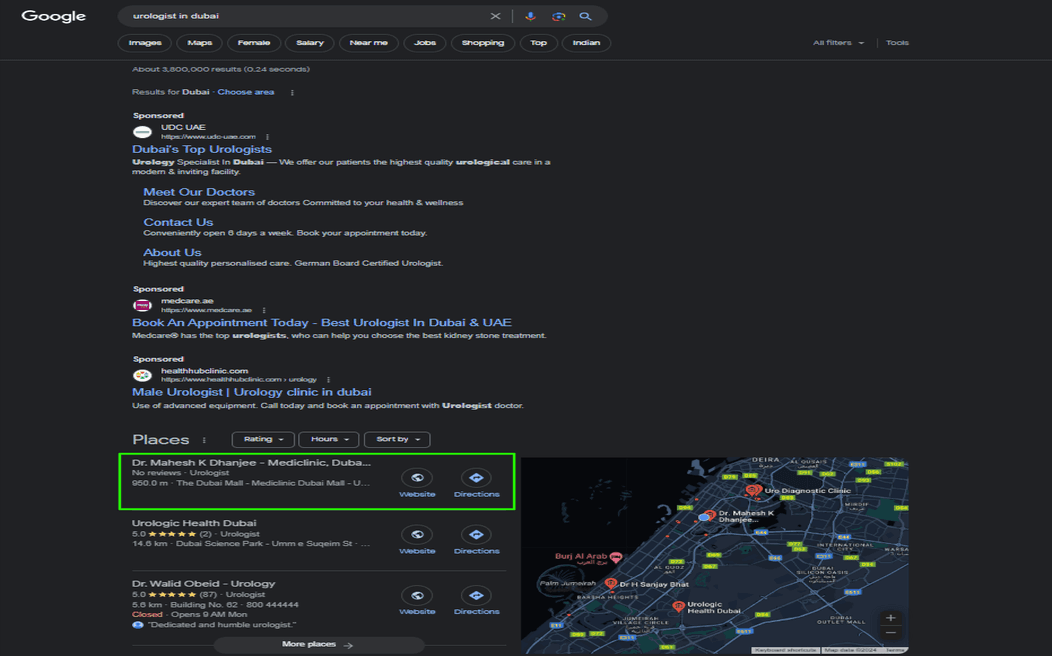
Task: Expand the Rating filter dropdown
Action: 263,439
